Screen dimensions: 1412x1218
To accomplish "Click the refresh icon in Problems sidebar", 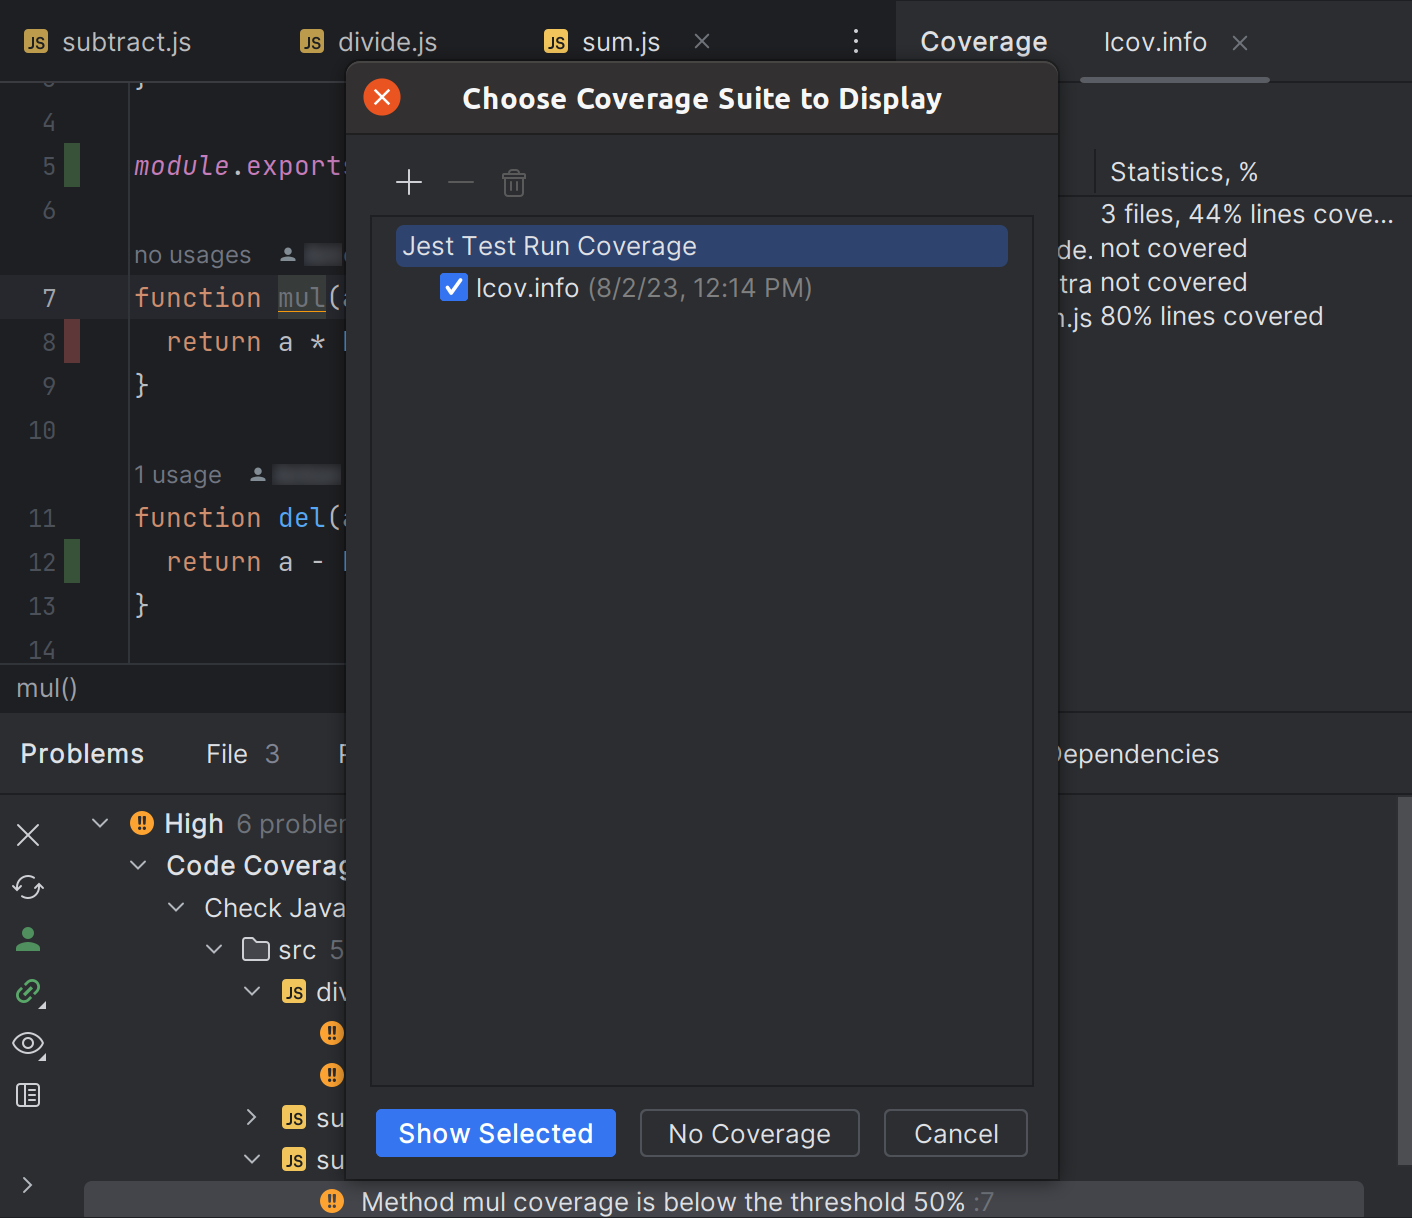I will [x=28, y=887].
